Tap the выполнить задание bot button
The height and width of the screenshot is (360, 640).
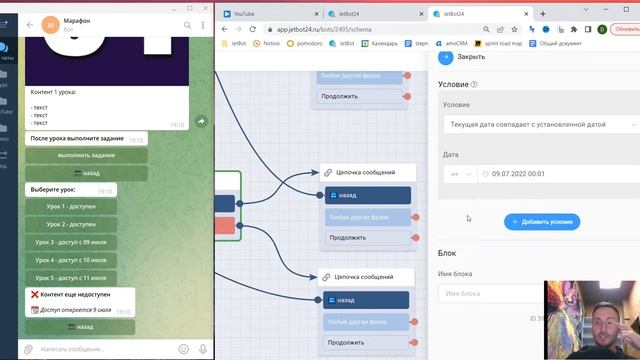pyautogui.click(x=86, y=156)
